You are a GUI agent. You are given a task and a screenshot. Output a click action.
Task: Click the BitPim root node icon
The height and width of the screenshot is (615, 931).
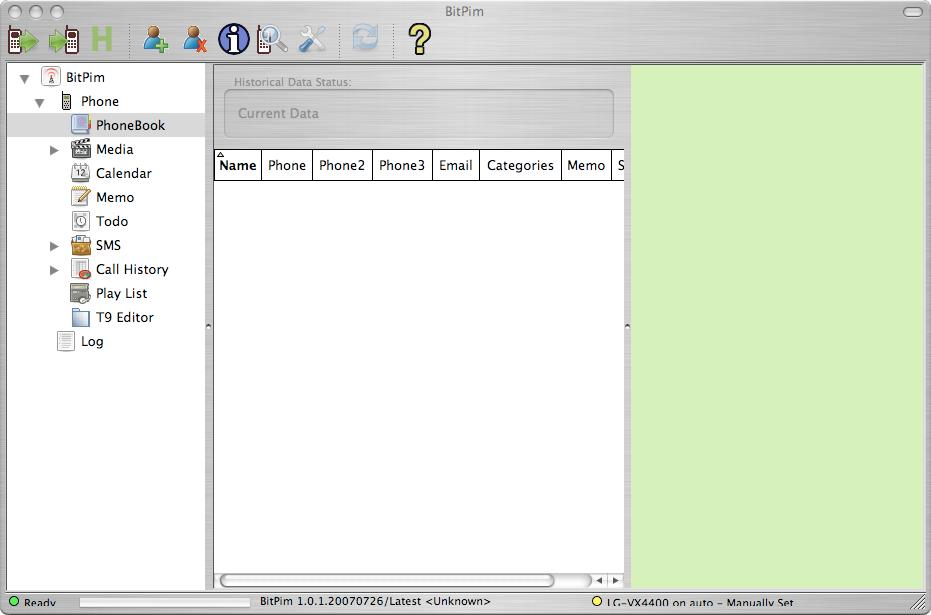pos(51,77)
